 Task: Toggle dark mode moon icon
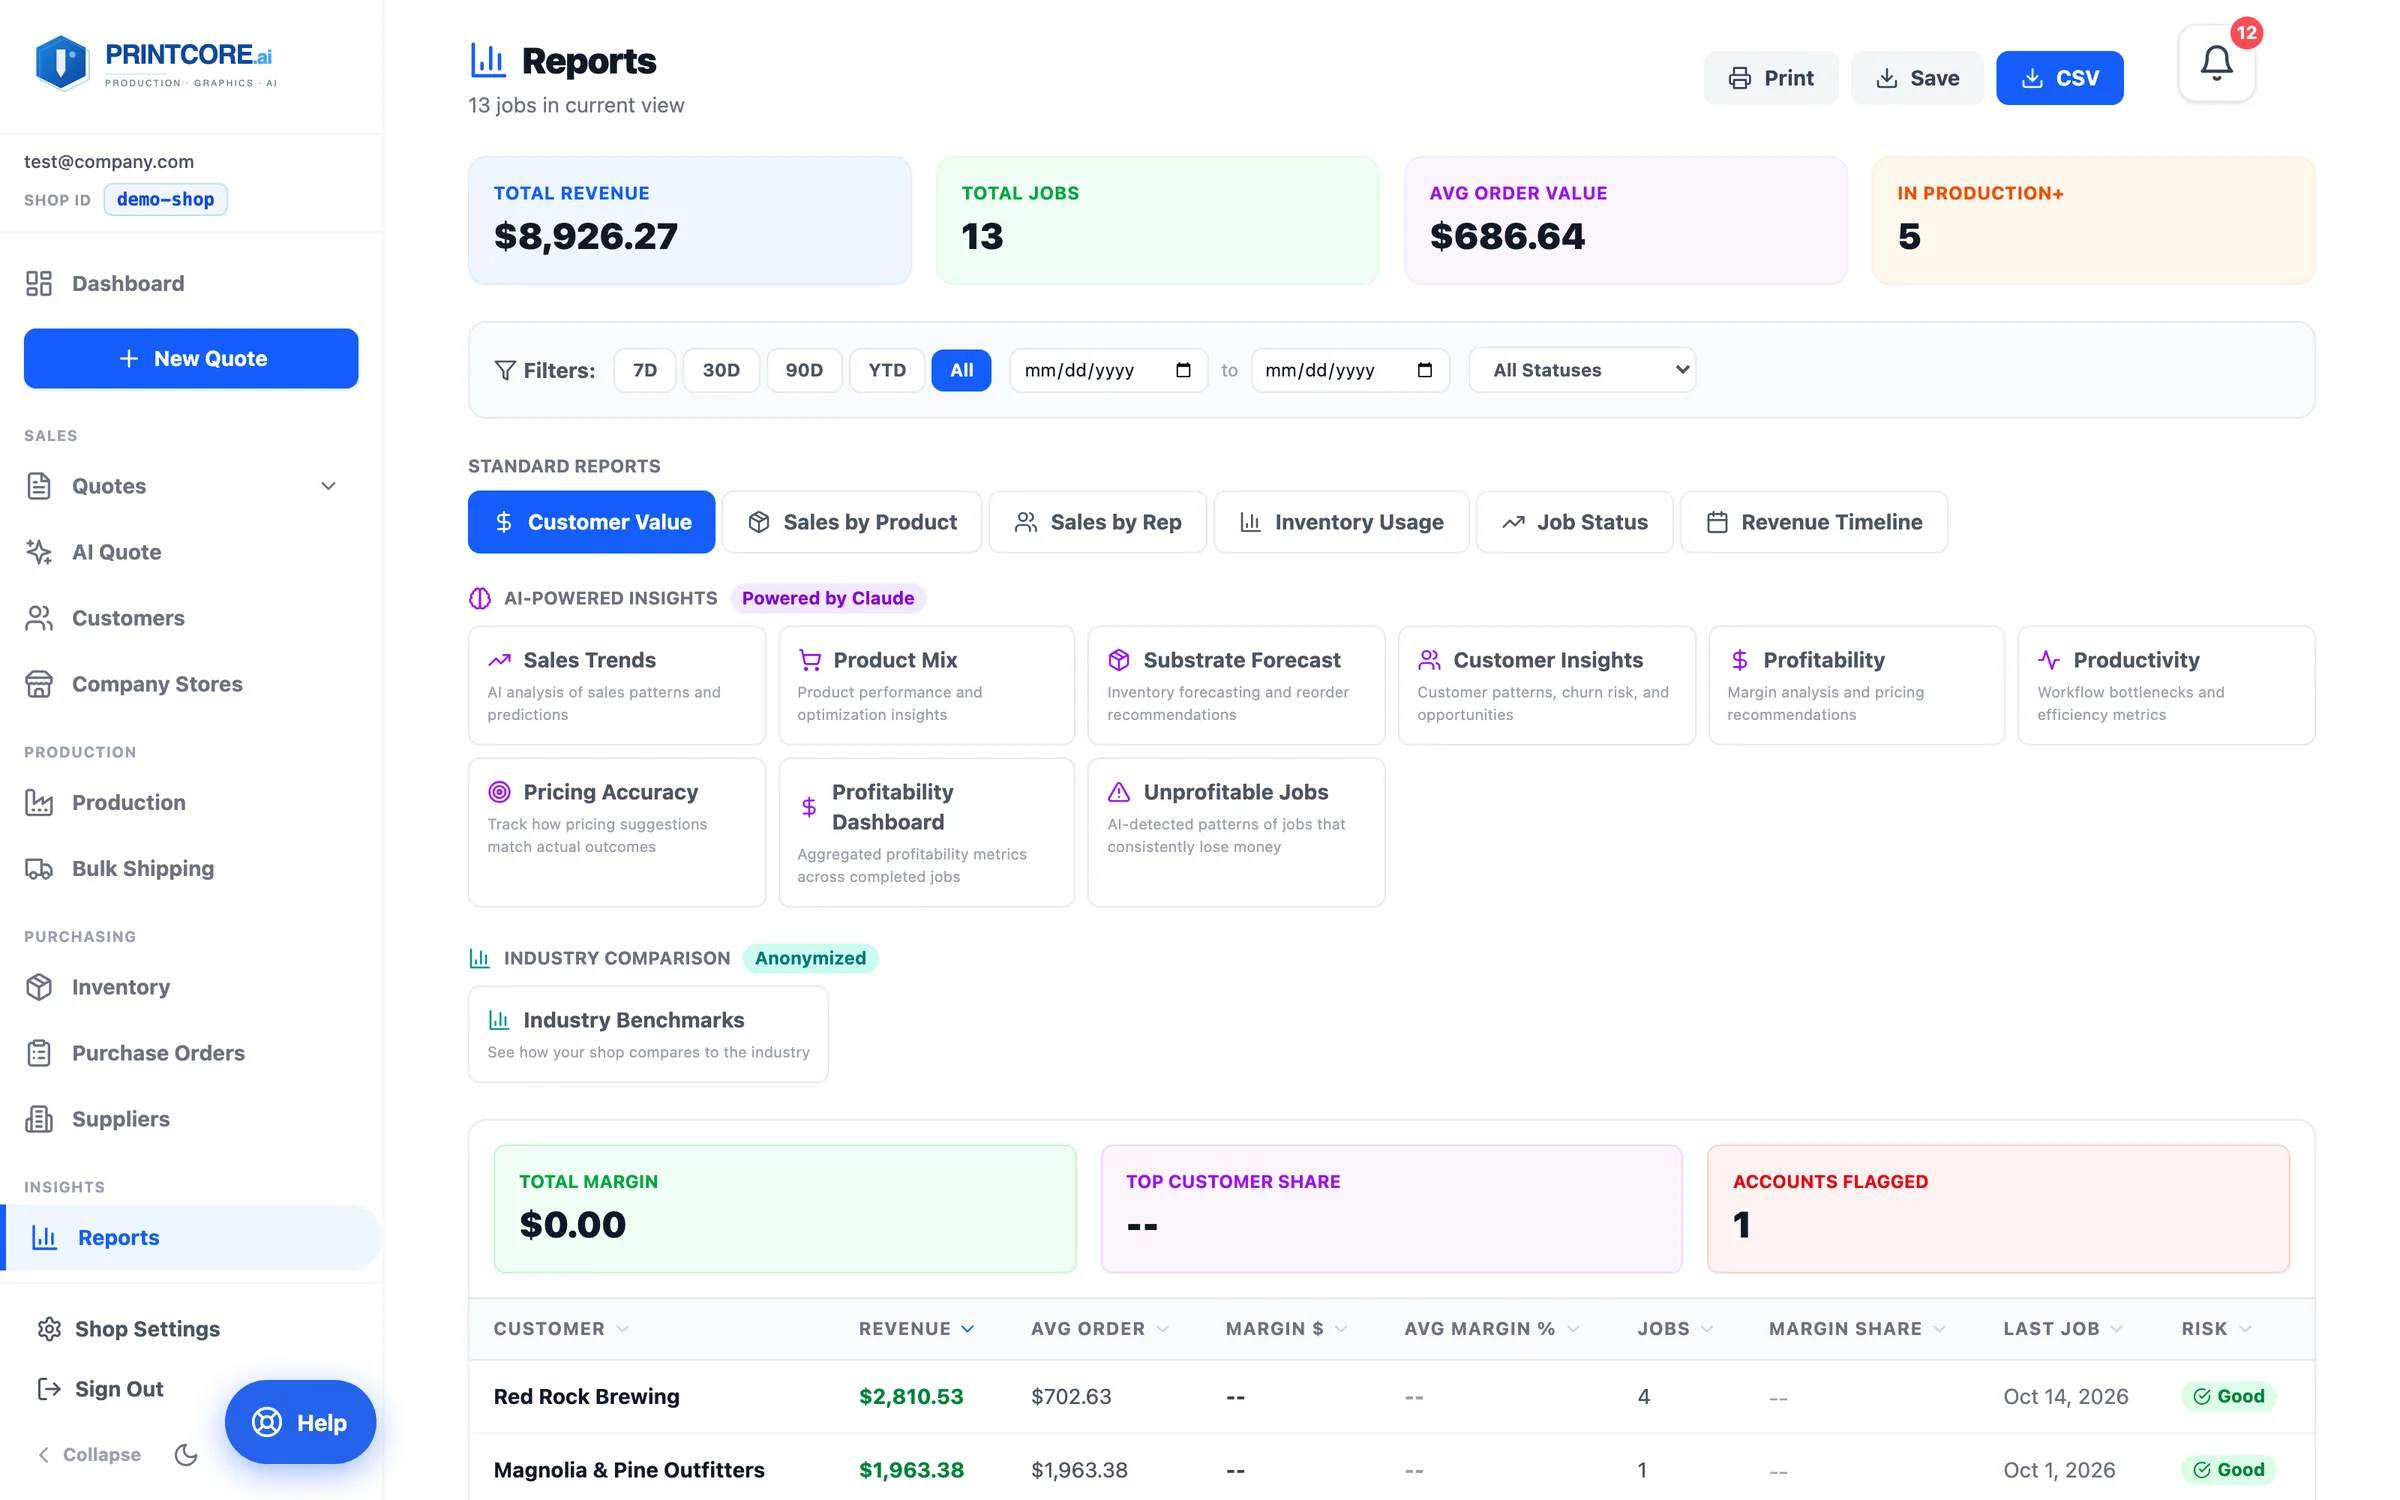click(x=186, y=1454)
